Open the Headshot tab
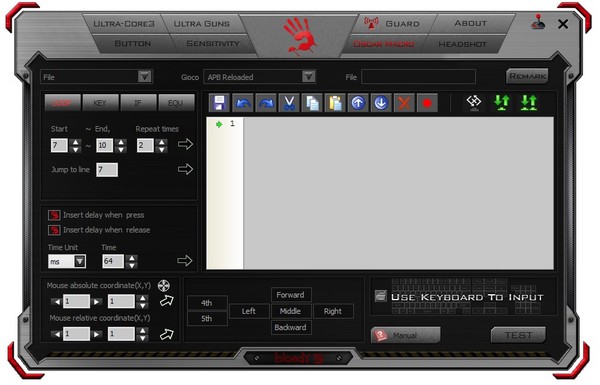 pos(462,44)
